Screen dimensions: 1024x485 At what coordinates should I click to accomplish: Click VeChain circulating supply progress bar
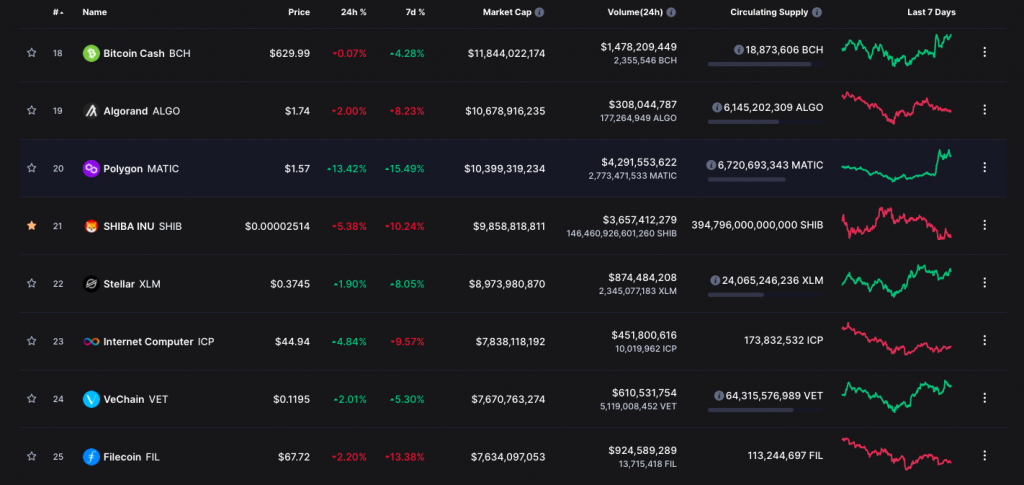click(765, 410)
